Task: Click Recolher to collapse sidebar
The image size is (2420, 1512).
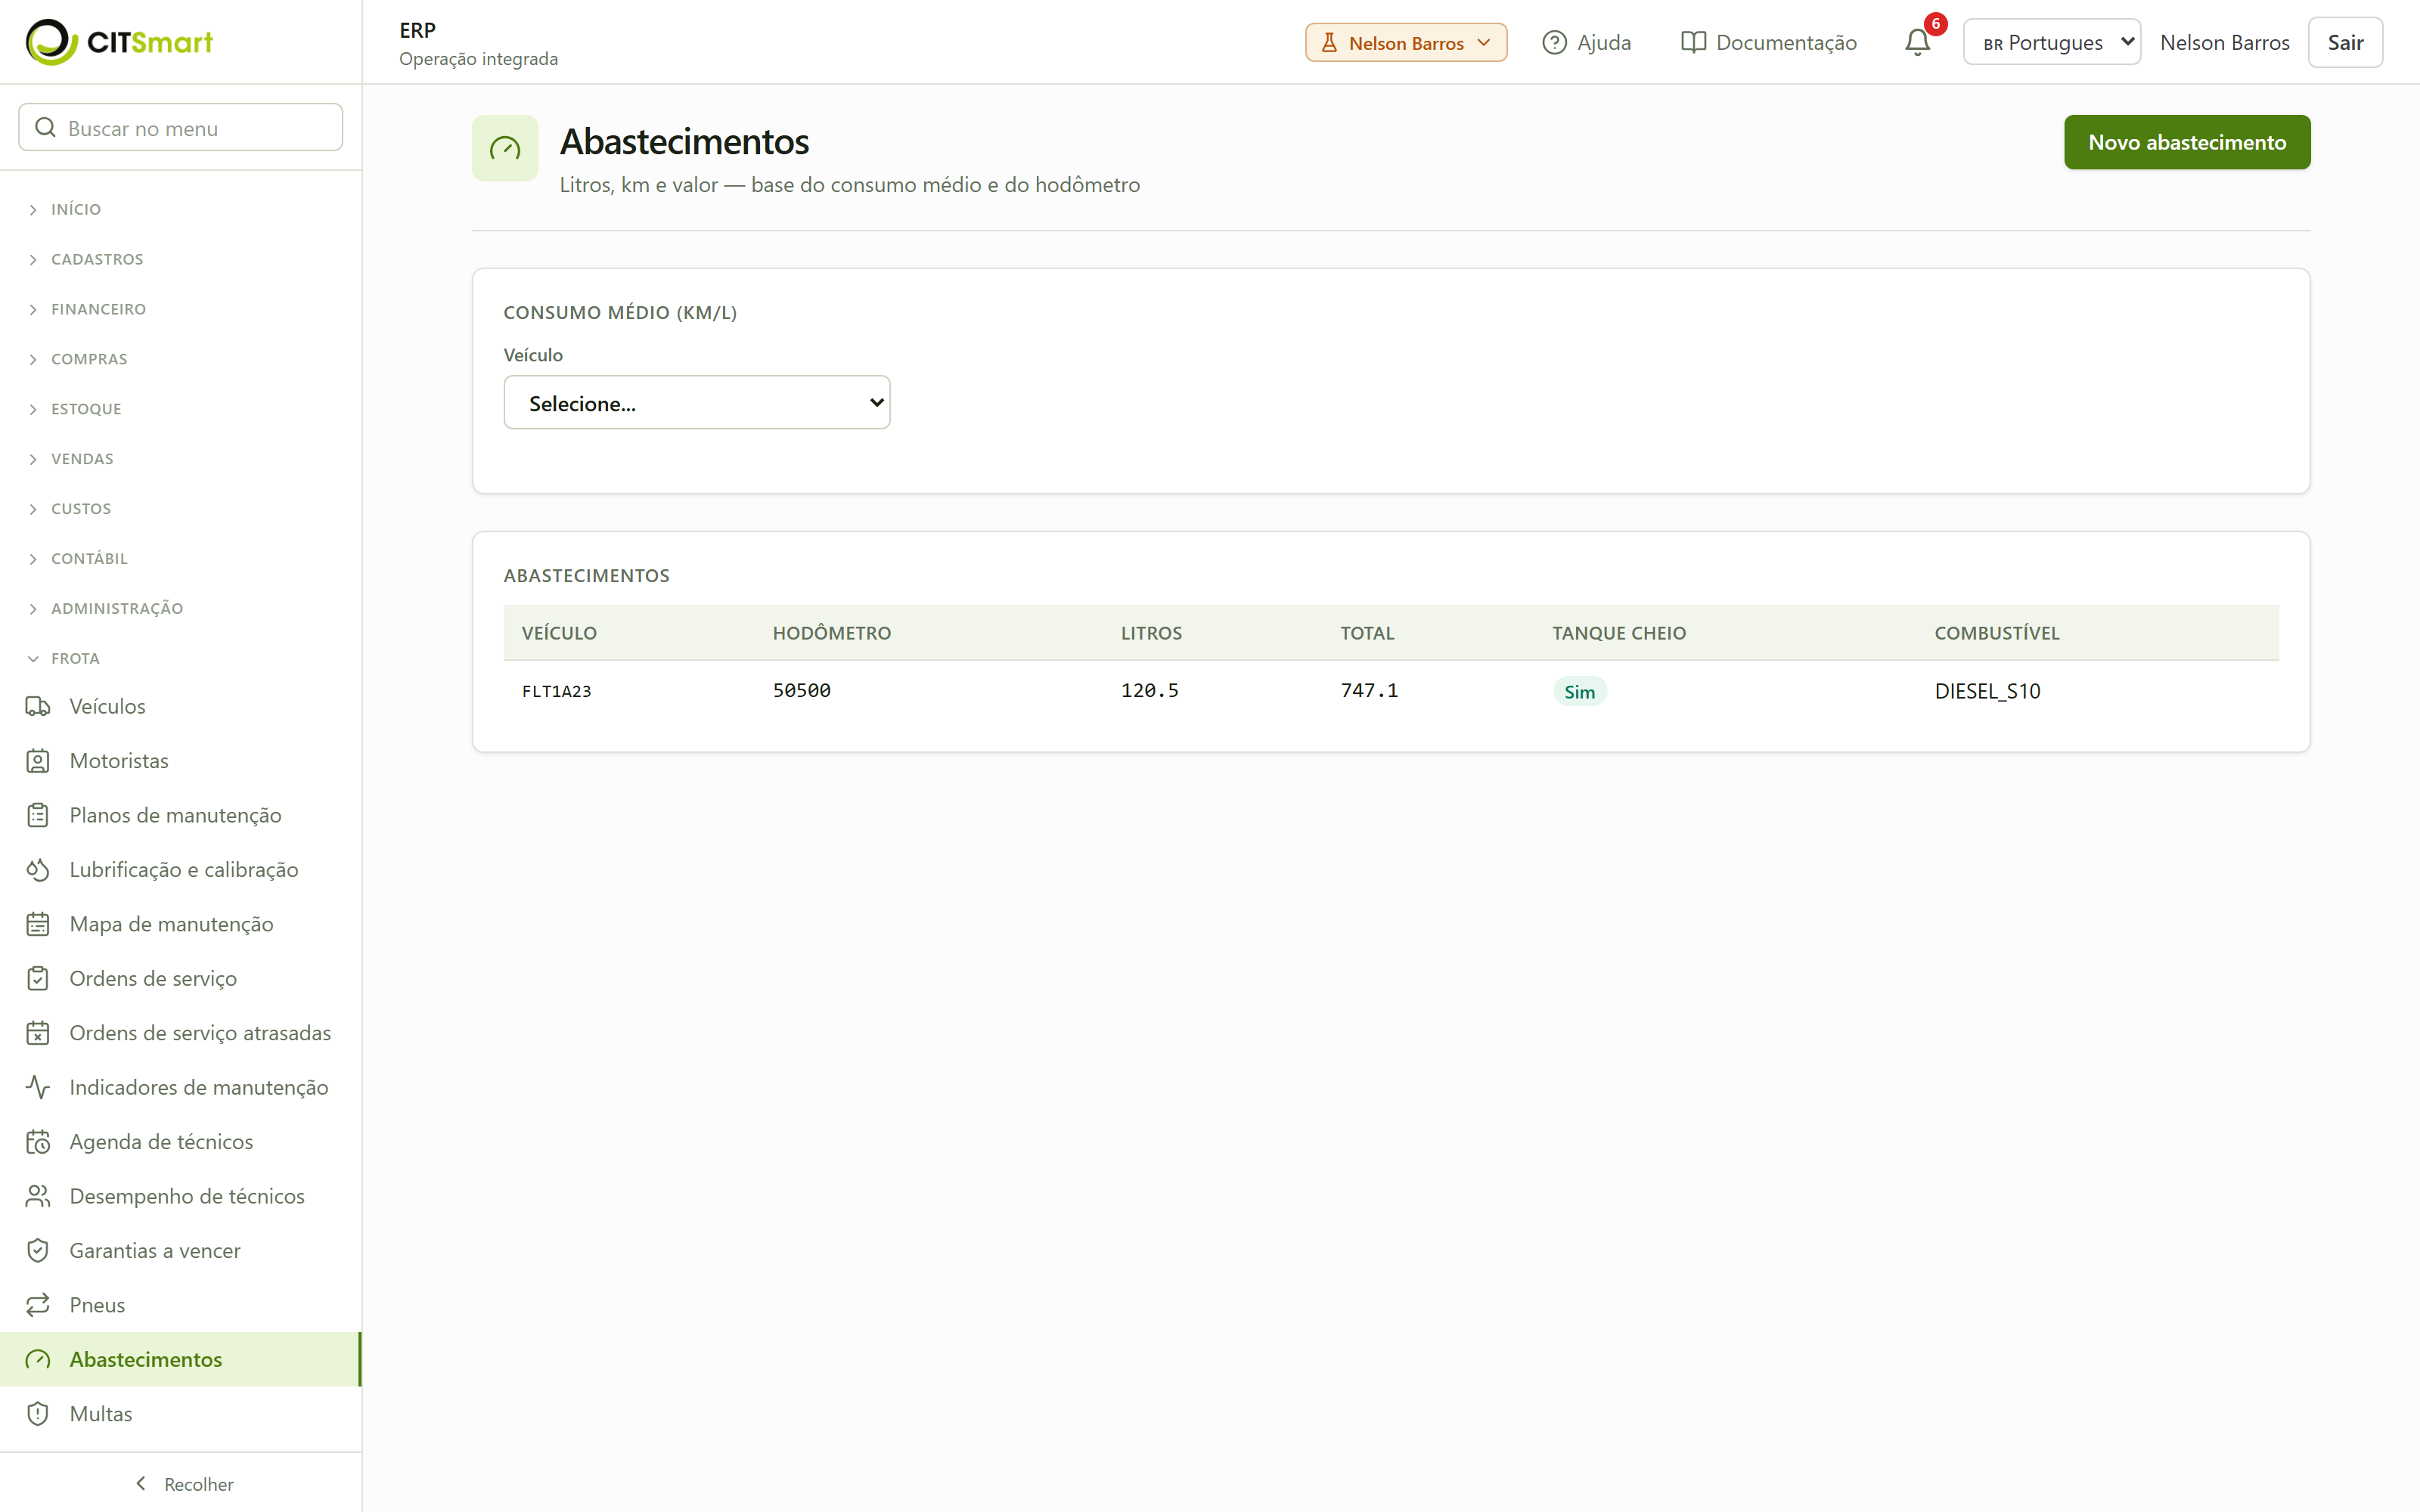Action: (x=183, y=1484)
